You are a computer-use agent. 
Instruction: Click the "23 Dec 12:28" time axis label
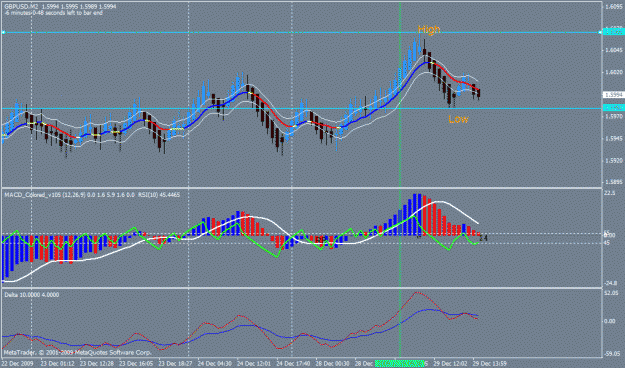(97, 364)
